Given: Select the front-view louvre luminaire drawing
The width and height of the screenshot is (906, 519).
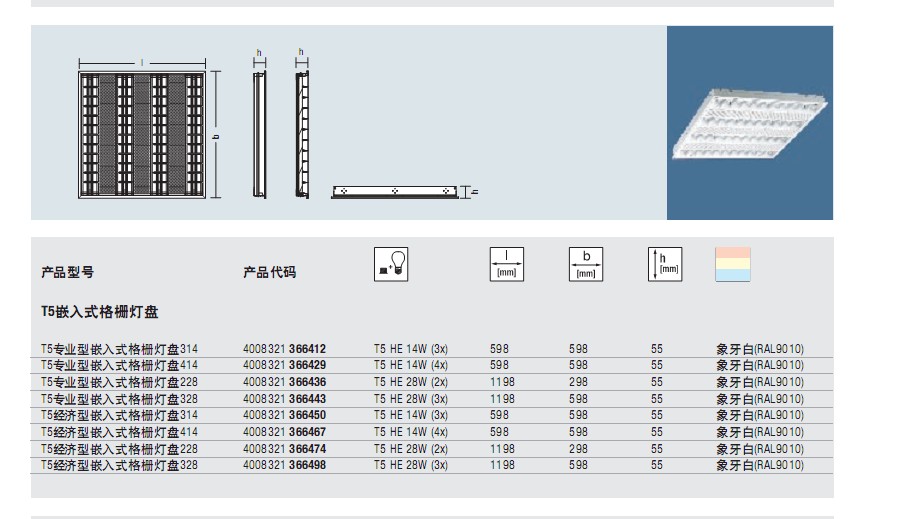Looking at the screenshot, I should click(143, 134).
